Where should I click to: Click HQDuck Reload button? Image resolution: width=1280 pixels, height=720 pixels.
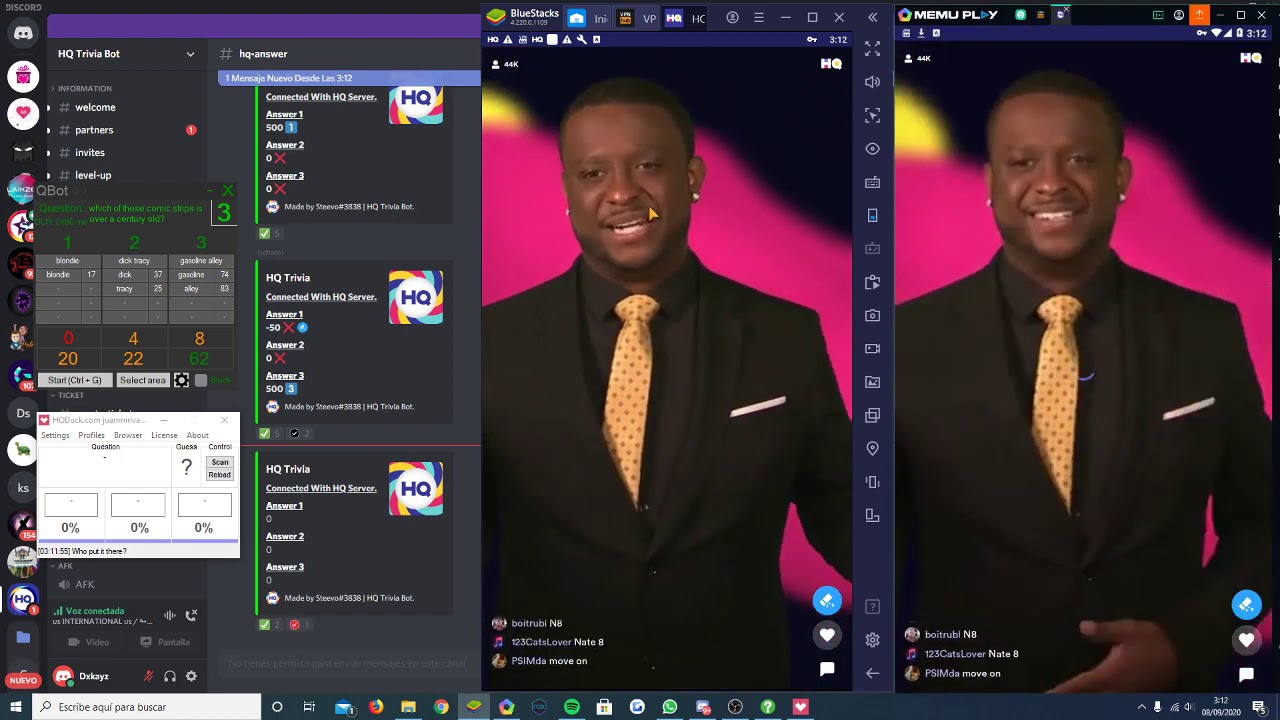click(x=220, y=475)
